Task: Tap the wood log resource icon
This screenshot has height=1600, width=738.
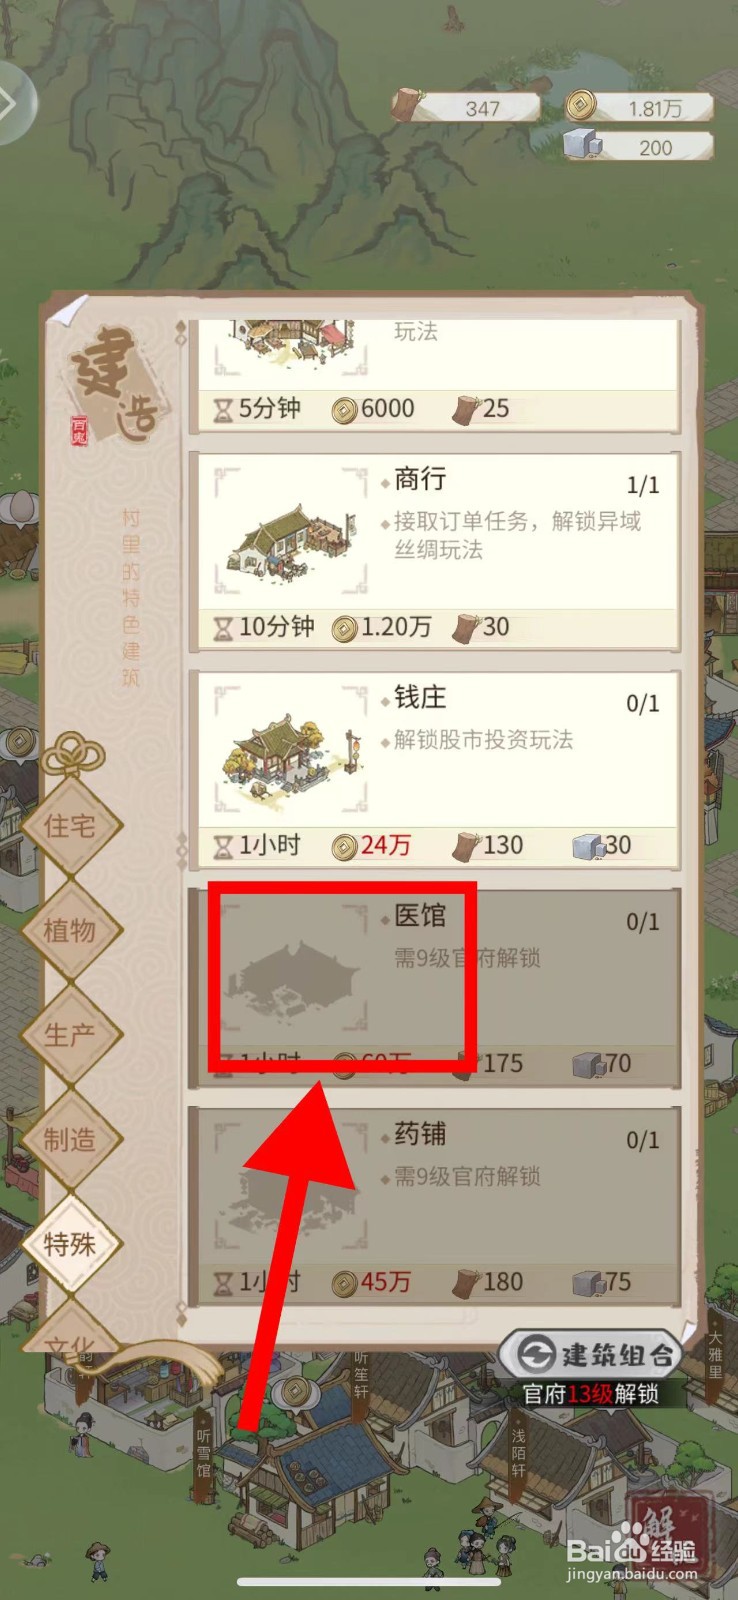Action: point(407,105)
